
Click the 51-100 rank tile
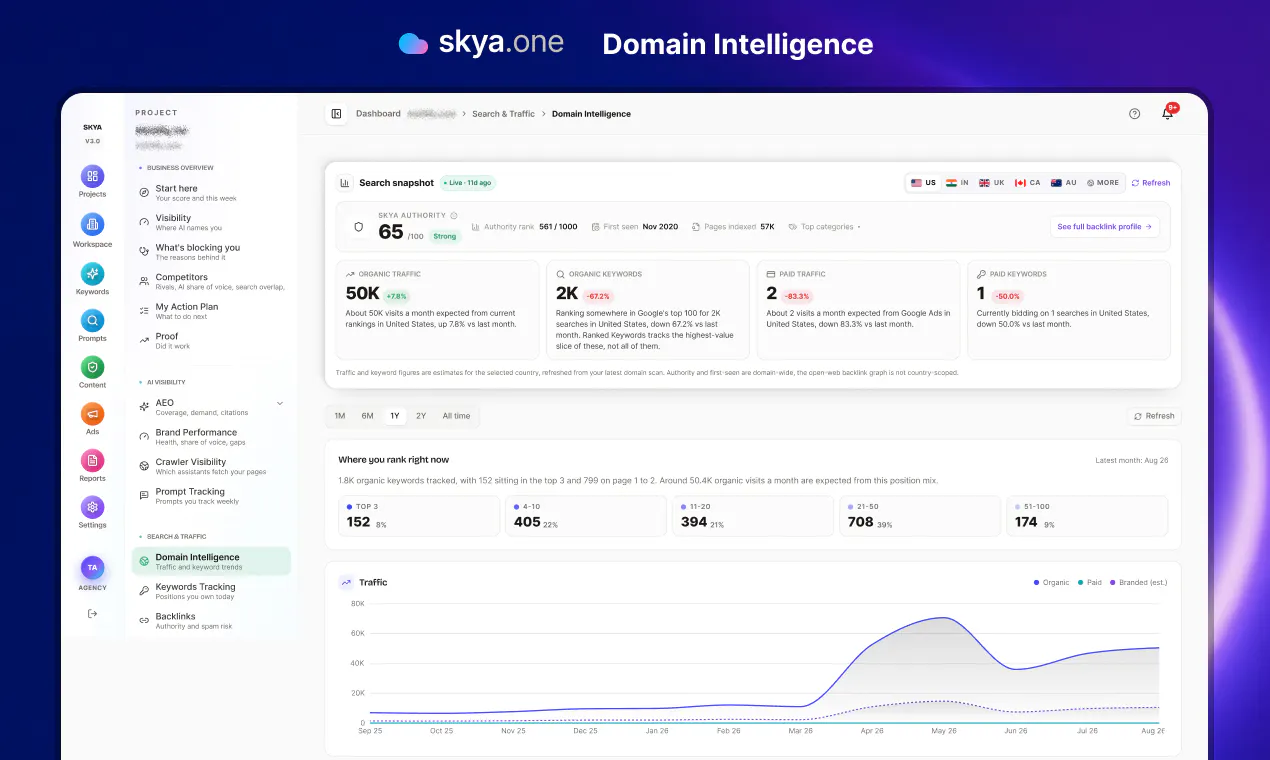coord(1087,516)
